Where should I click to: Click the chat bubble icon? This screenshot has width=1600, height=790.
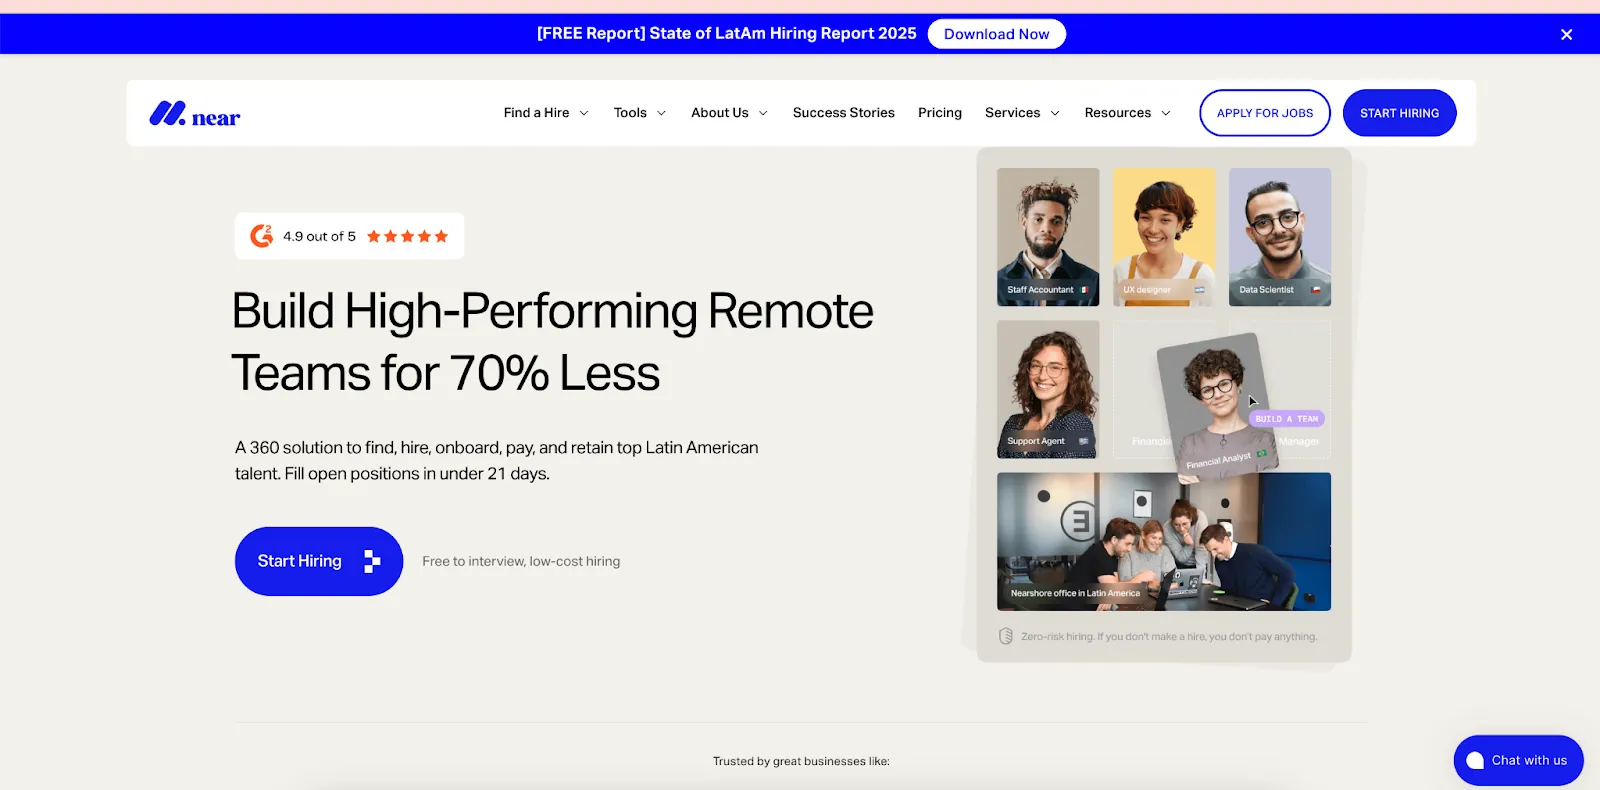coord(1475,761)
